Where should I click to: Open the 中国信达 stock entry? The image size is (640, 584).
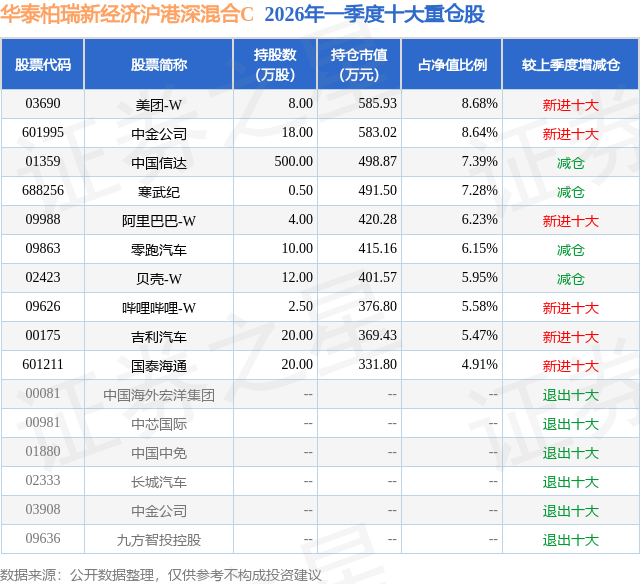click(159, 163)
